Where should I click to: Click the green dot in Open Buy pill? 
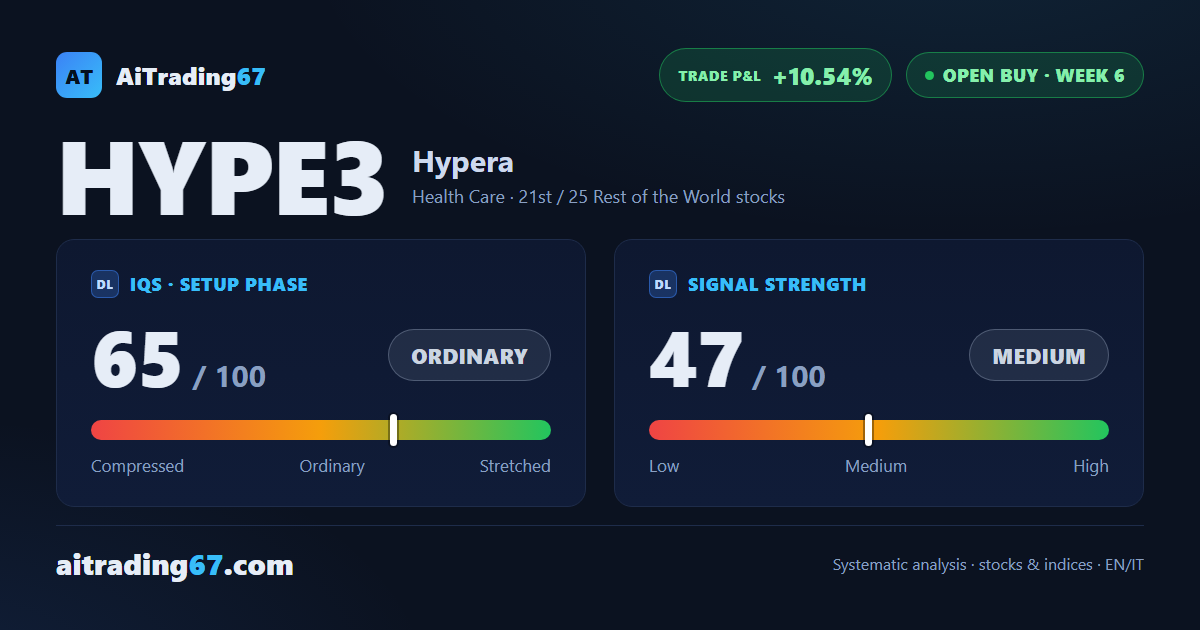click(x=929, y=75)
